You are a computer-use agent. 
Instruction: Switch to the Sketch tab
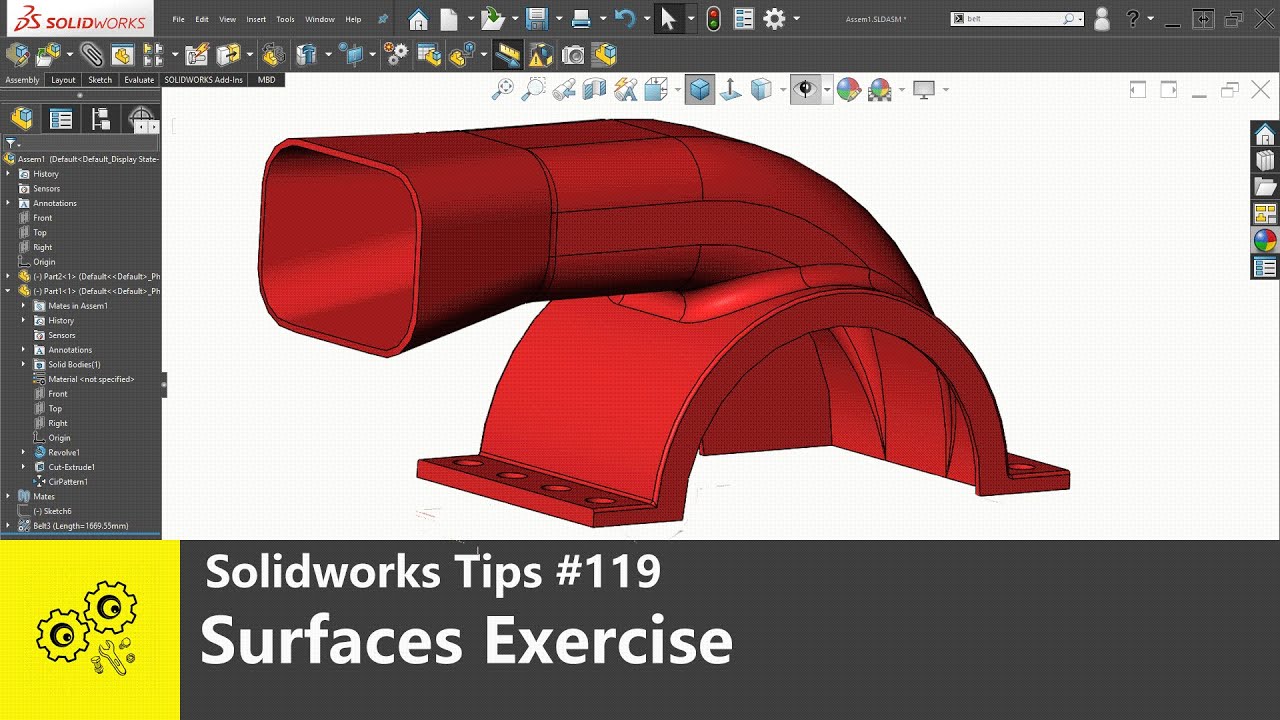click(x=100, y=80)
